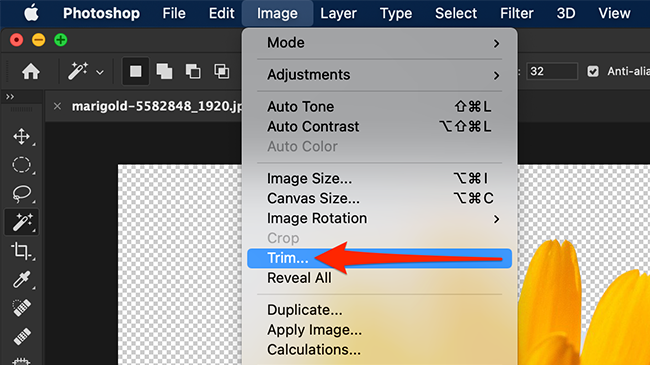Choose Trim from the Image menu

point(379,258)
